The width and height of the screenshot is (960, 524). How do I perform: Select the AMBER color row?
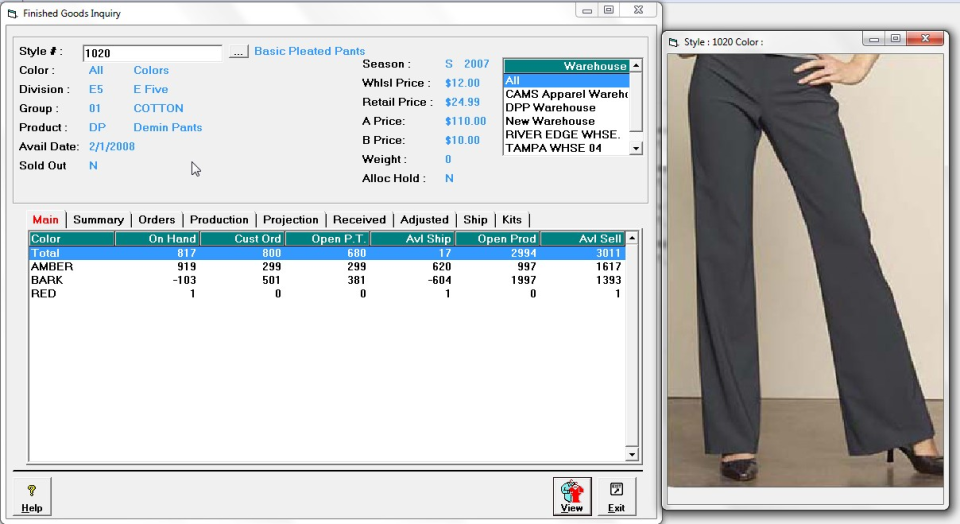click(x=52, y=267)
